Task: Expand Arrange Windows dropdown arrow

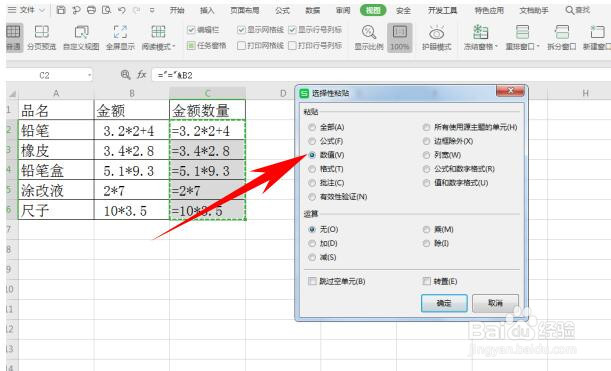Action: point(538,46)
